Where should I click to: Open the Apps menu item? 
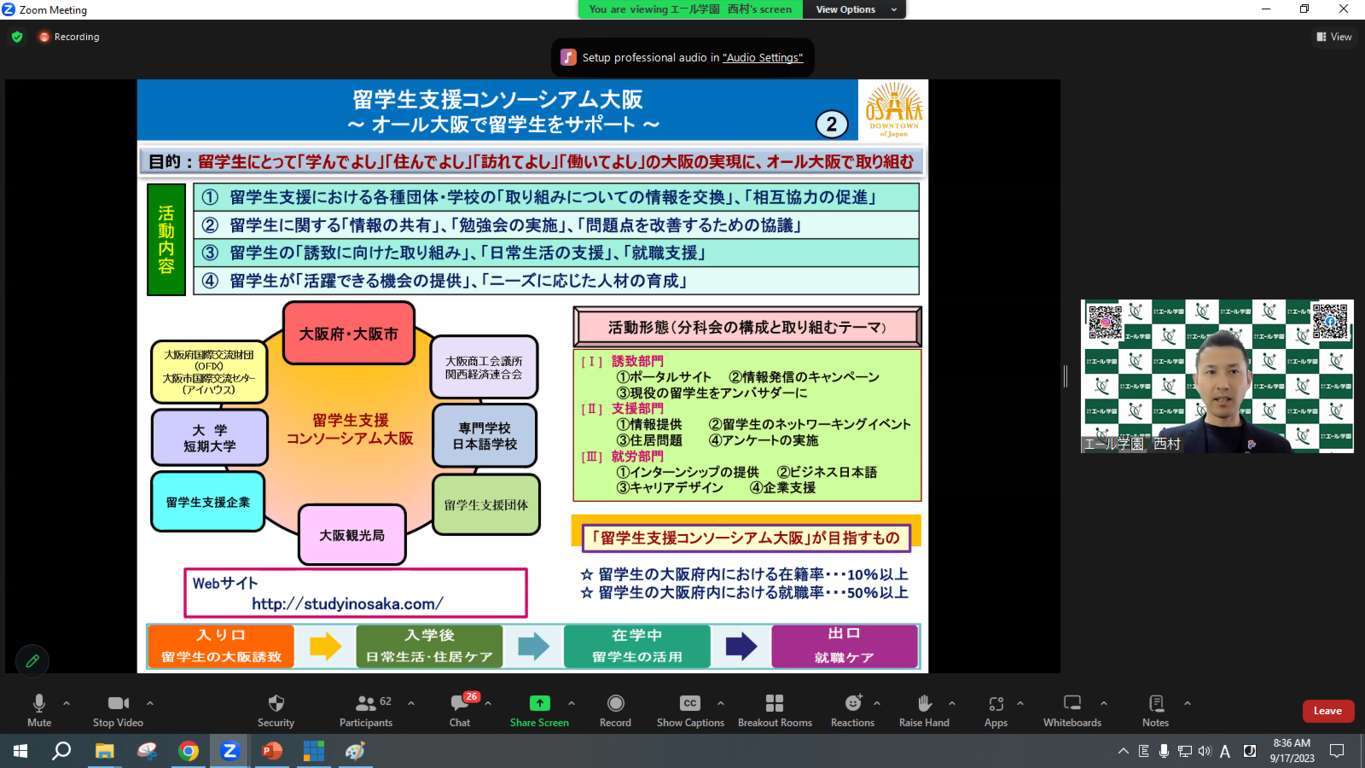(x=995, y=704)
